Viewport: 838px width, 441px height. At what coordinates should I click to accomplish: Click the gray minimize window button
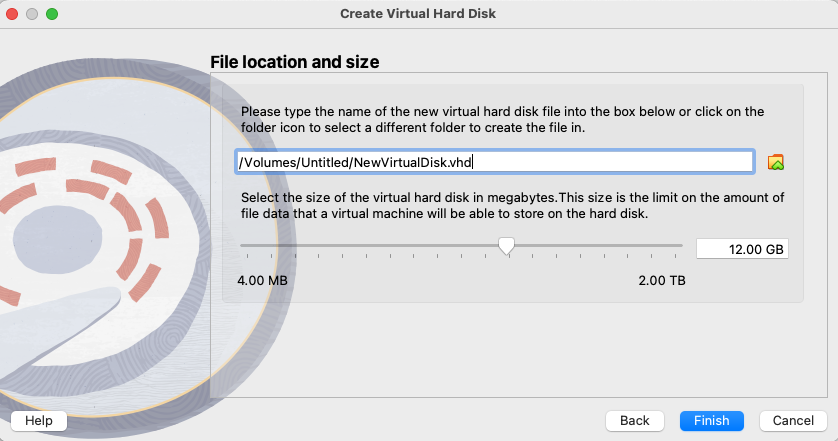tap(32, 14)
